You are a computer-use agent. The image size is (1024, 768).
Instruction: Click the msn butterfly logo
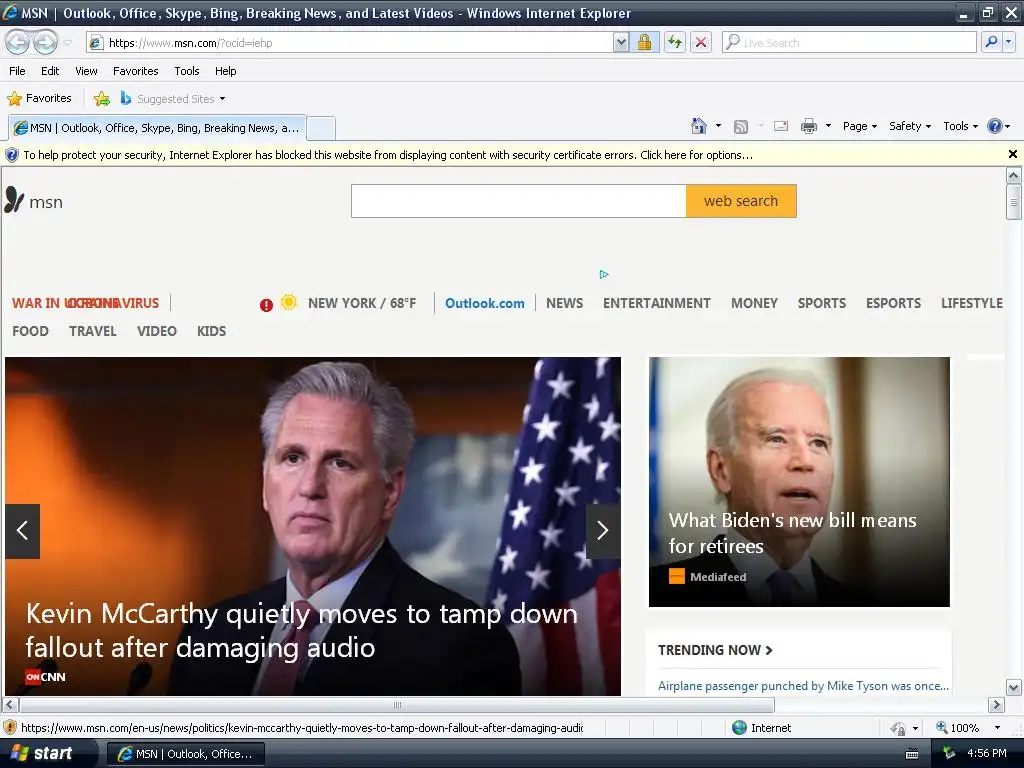34,201
